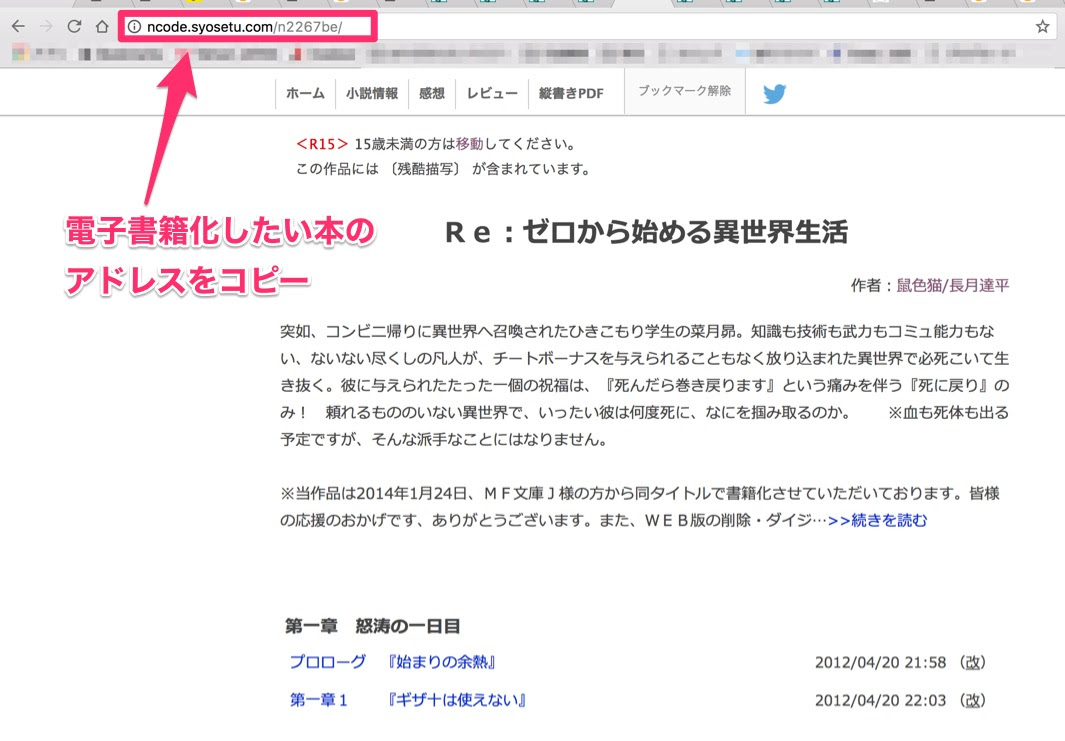
Task: Click the site info icon in address bar
Action: point(134,26)
